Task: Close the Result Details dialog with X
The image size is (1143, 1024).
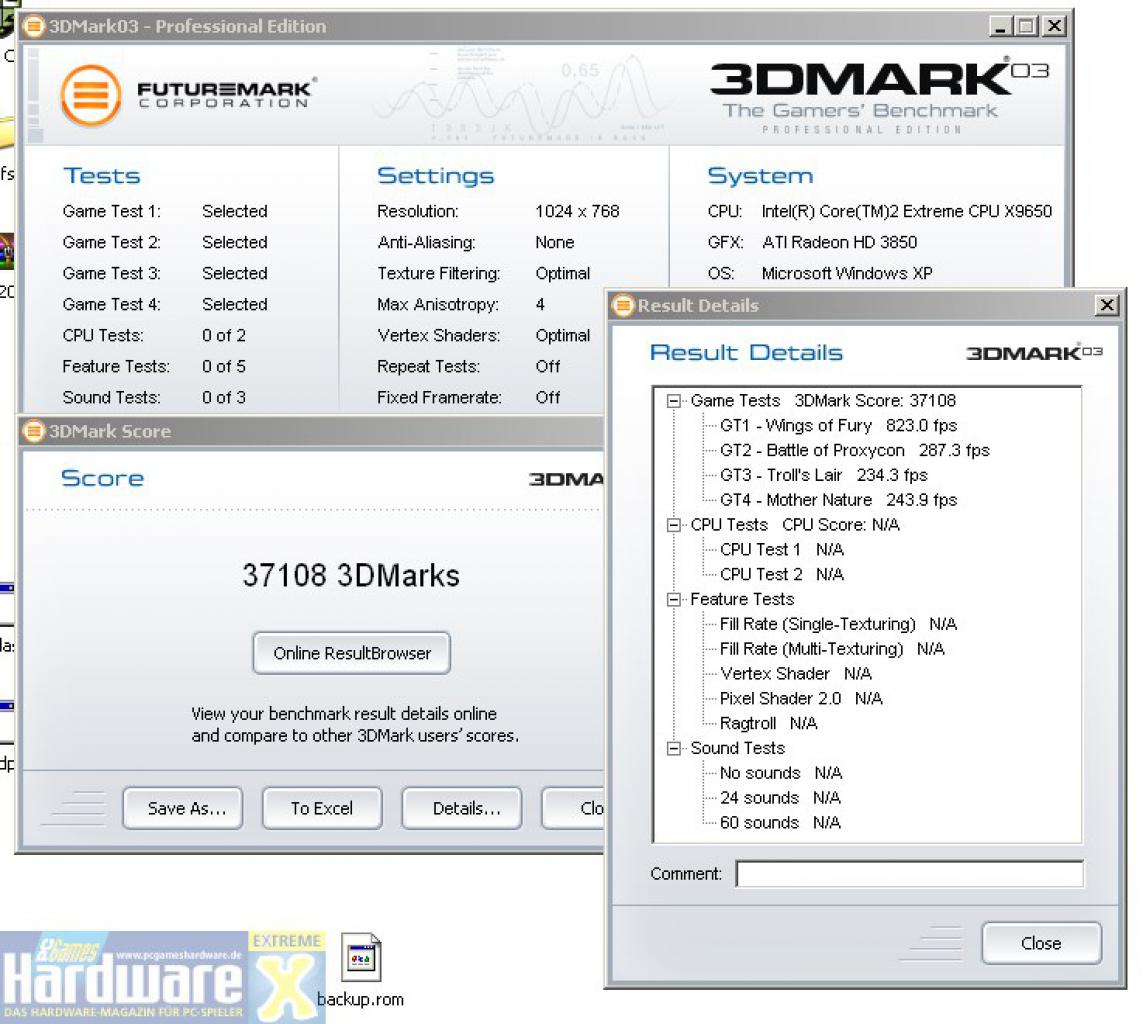Action: click(1107, 305)
